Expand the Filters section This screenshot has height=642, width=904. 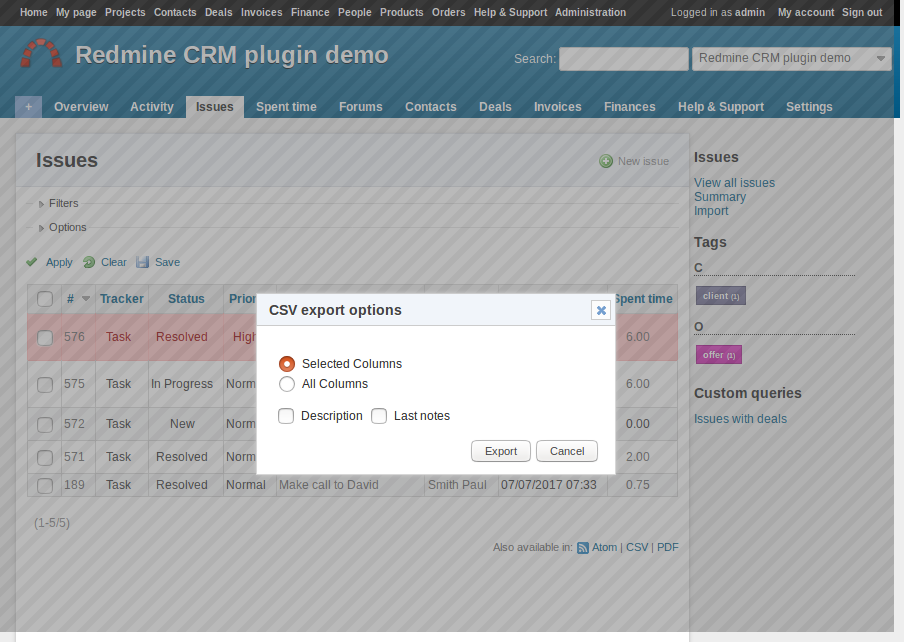(42, 204)
